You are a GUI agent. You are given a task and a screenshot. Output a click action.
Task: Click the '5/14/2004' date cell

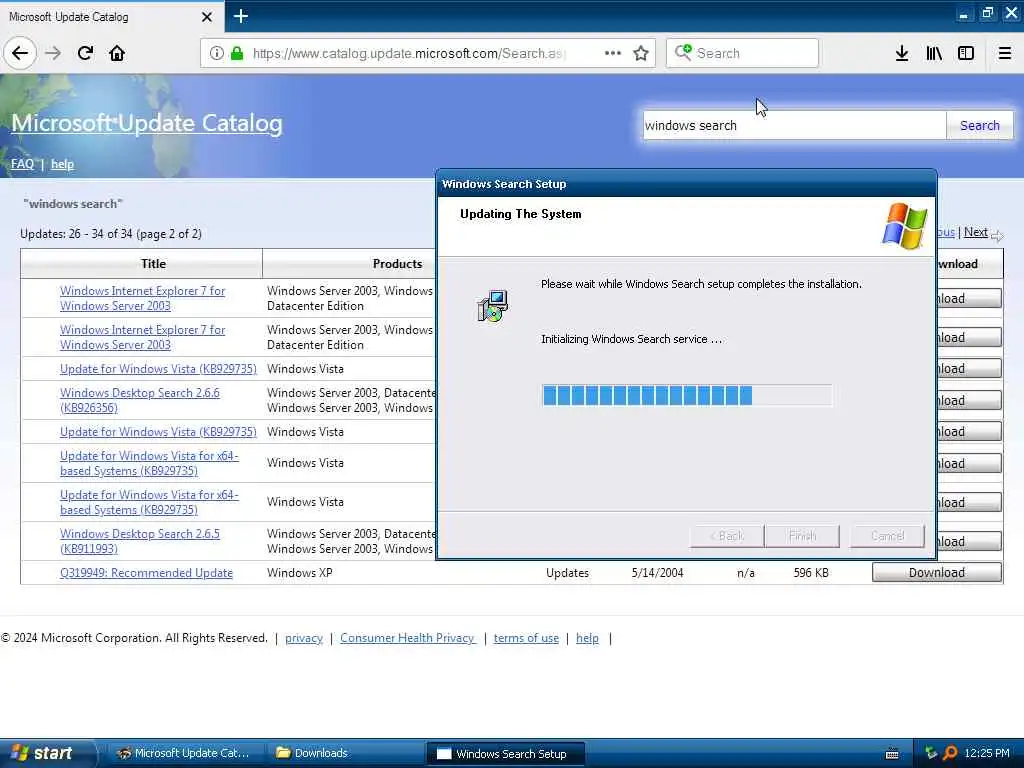(657, 573)
